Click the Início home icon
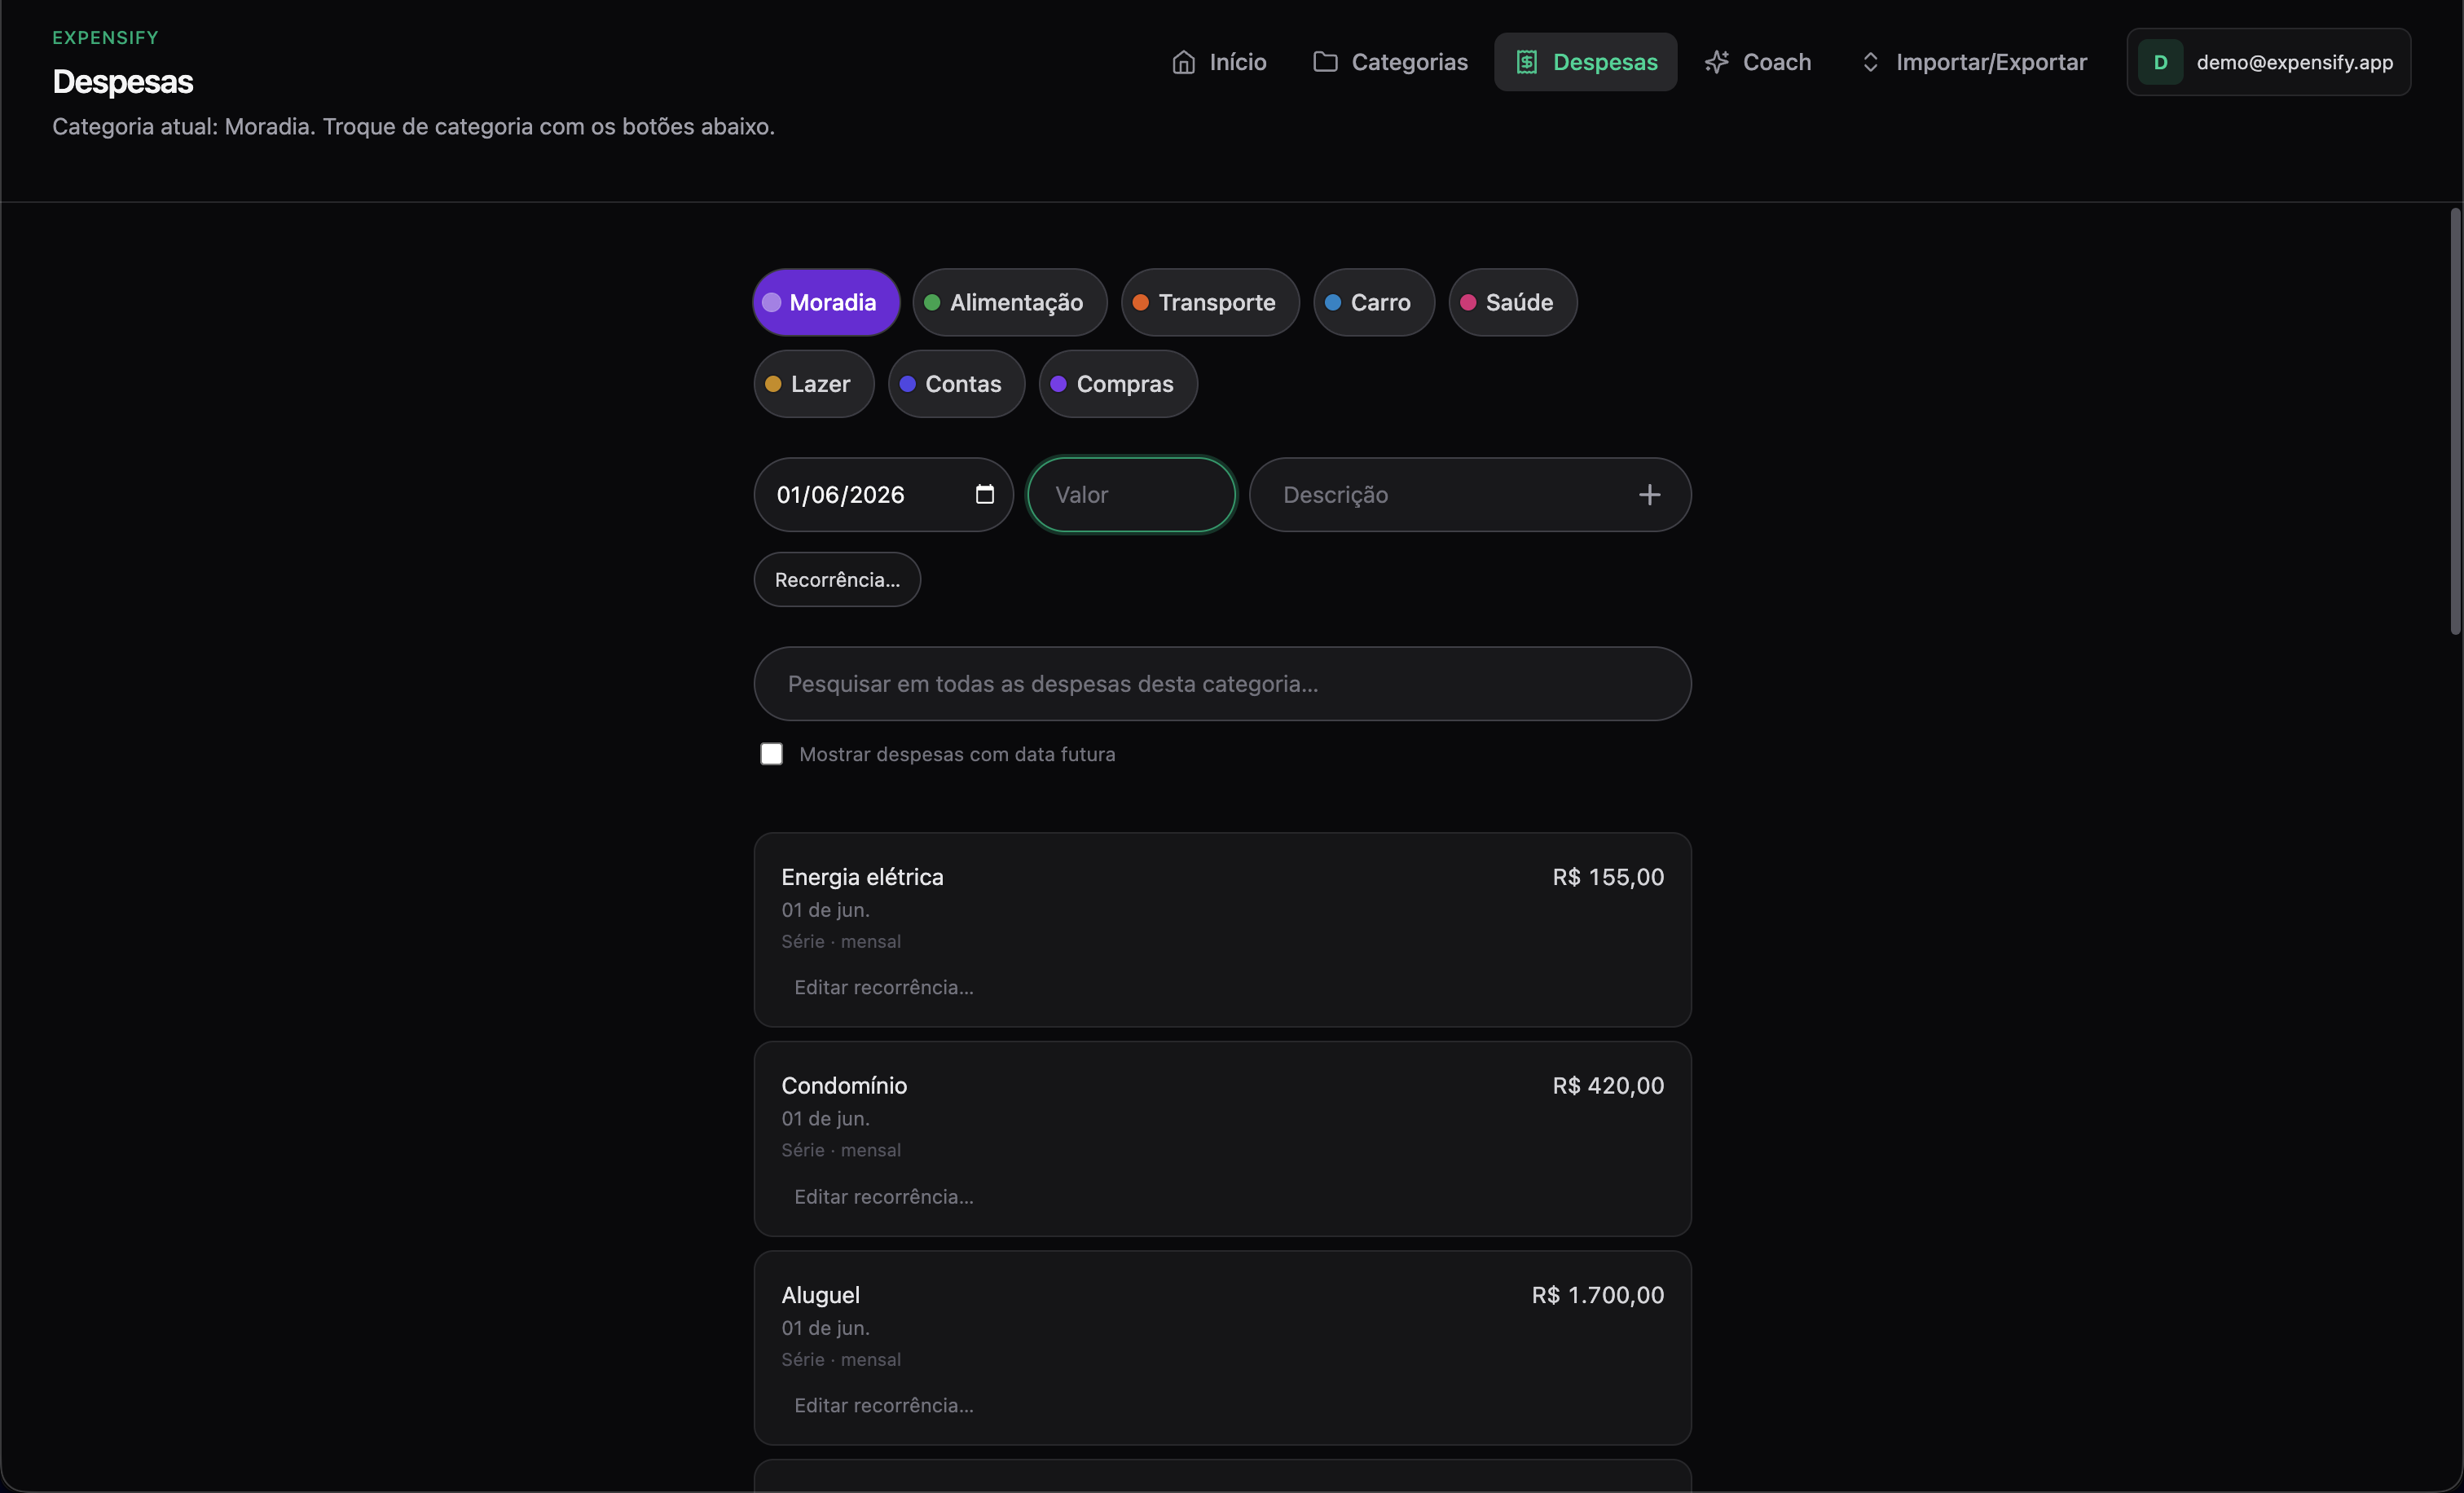 coord(1183,62)
